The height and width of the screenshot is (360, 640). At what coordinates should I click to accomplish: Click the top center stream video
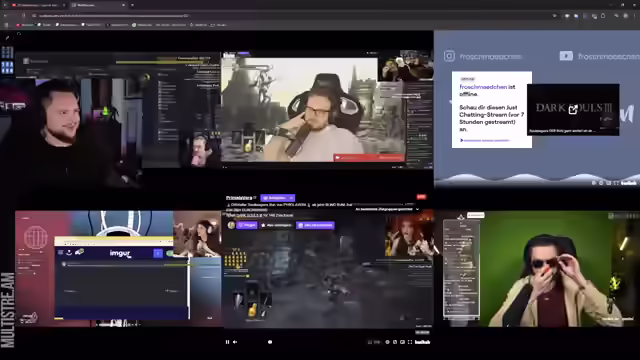[327, 109]
